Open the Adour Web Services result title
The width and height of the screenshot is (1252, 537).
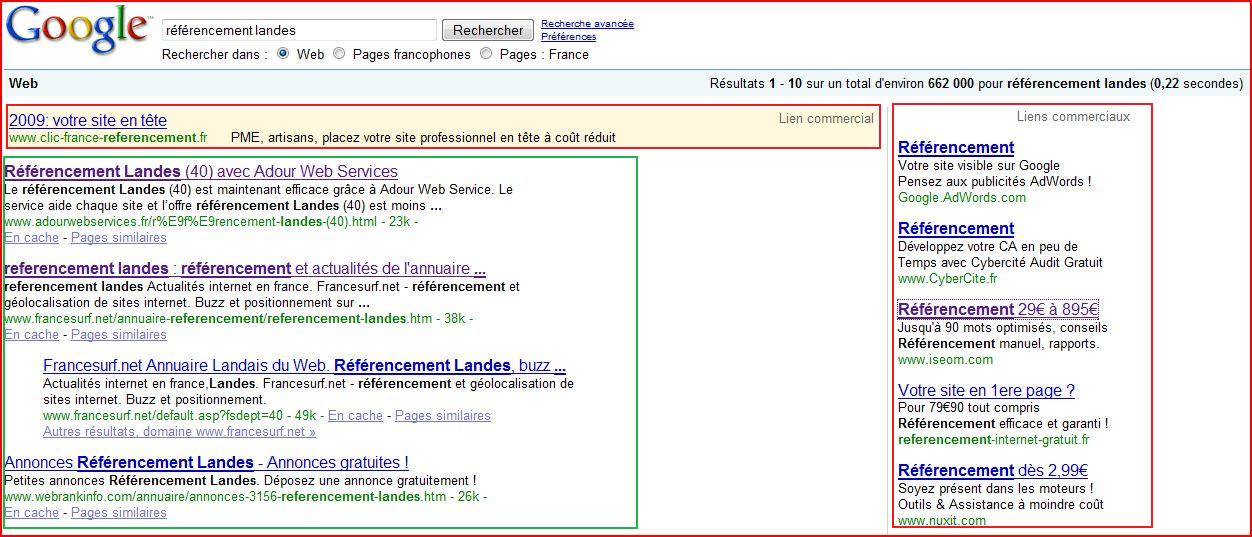[x=201, y=172]
